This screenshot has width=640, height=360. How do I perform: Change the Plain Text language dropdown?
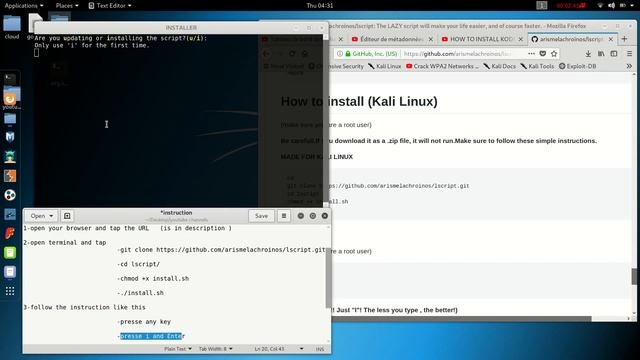[x=178, y=349]
